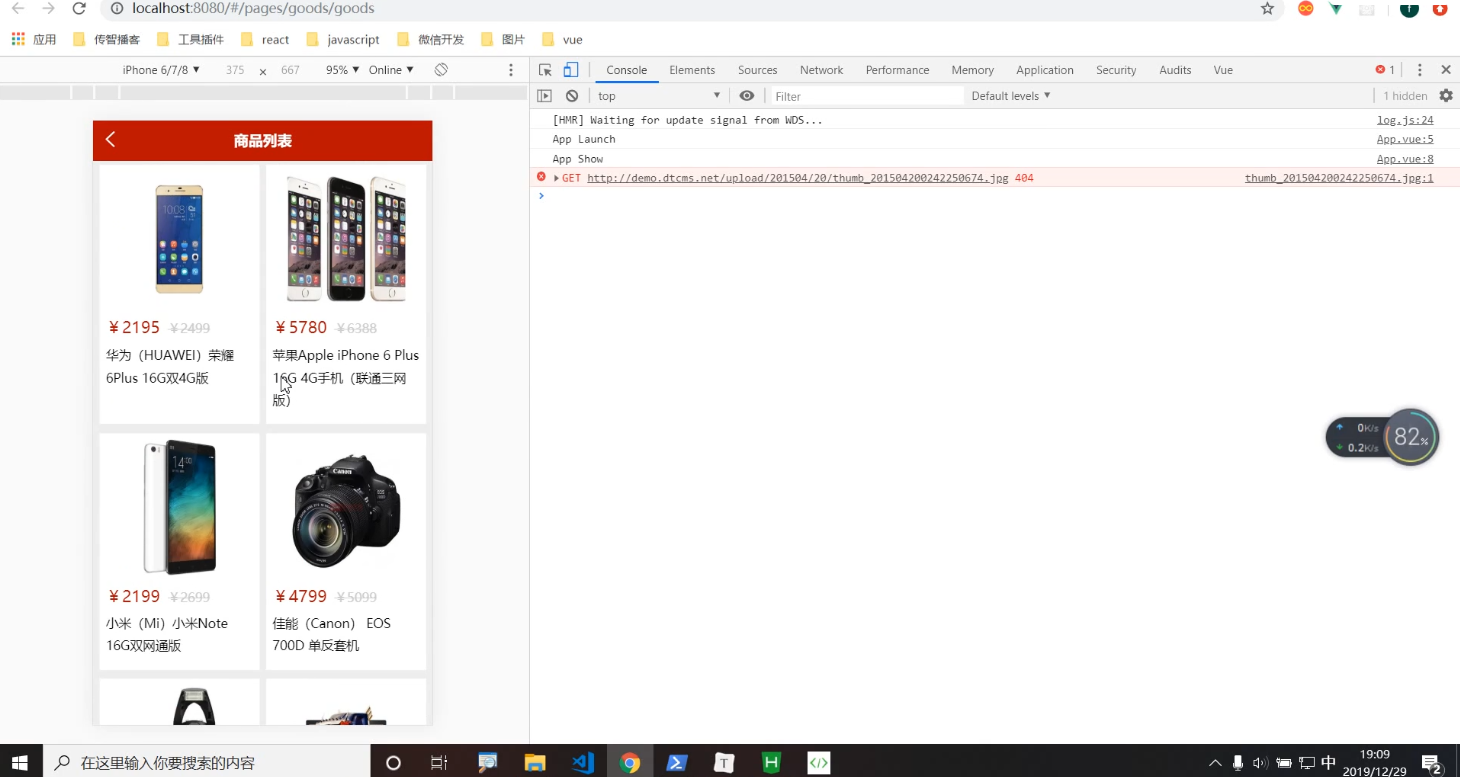Click the device height field 667
This screenshot has width=1460, height=777.
tap(290, 70)
